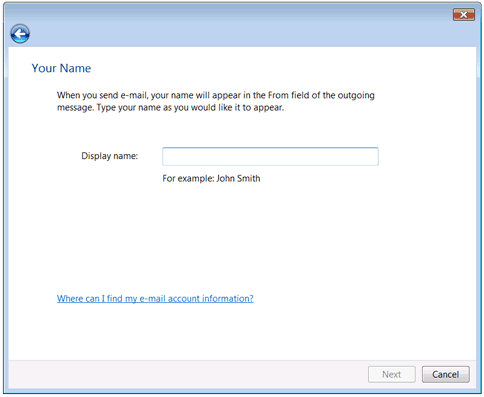The width and height of the screenshot is (484, 397).
Task: Click the 'Display name:' label
Action: click(110, 156)
